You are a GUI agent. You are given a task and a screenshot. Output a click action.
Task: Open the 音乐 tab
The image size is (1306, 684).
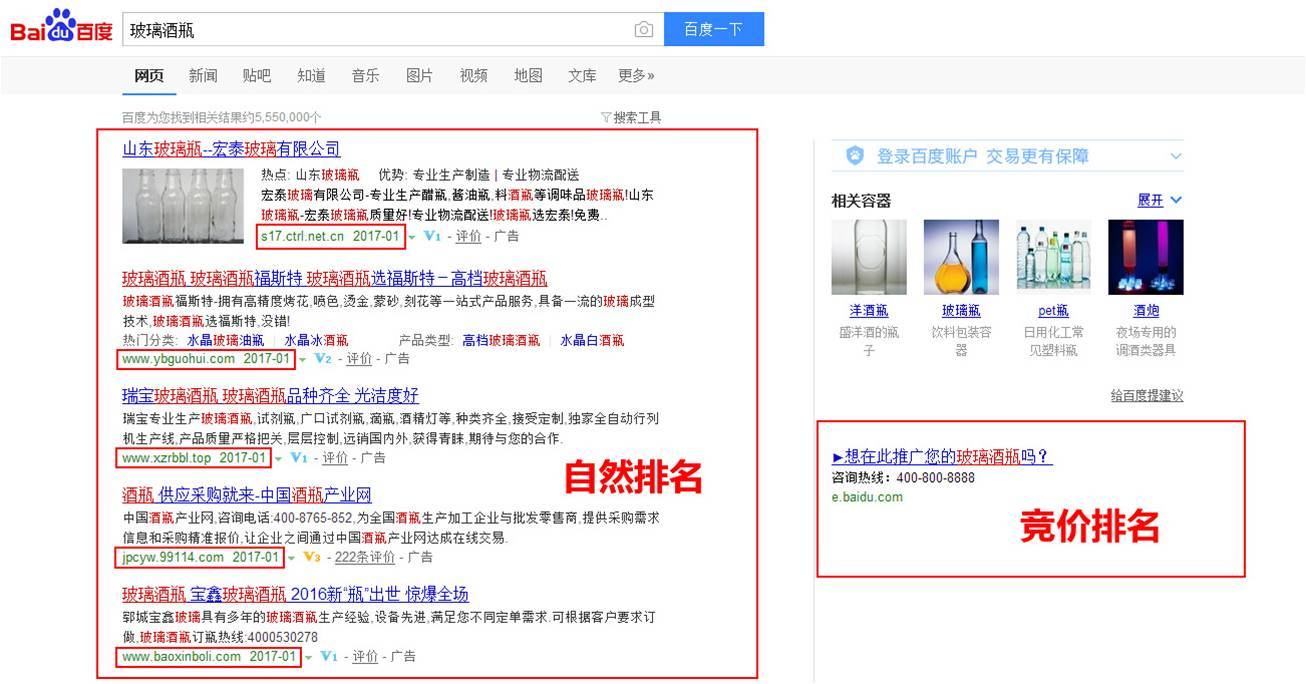pos(365,75)
